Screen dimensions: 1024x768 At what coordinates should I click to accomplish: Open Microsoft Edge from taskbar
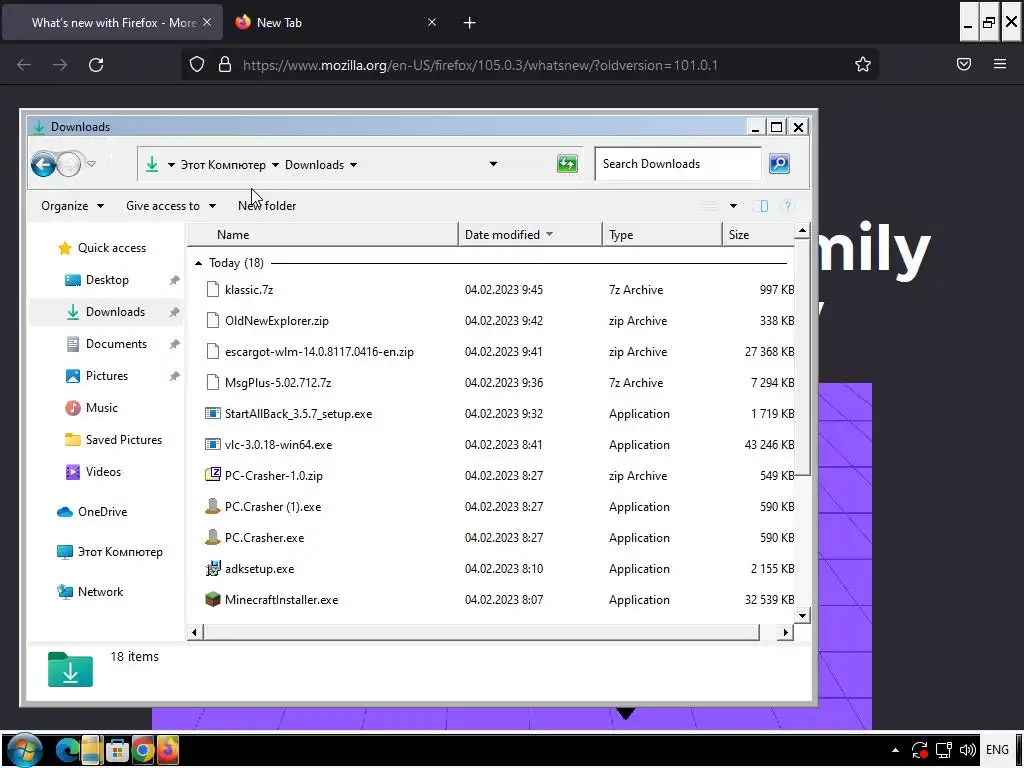[x=67, y=750]
